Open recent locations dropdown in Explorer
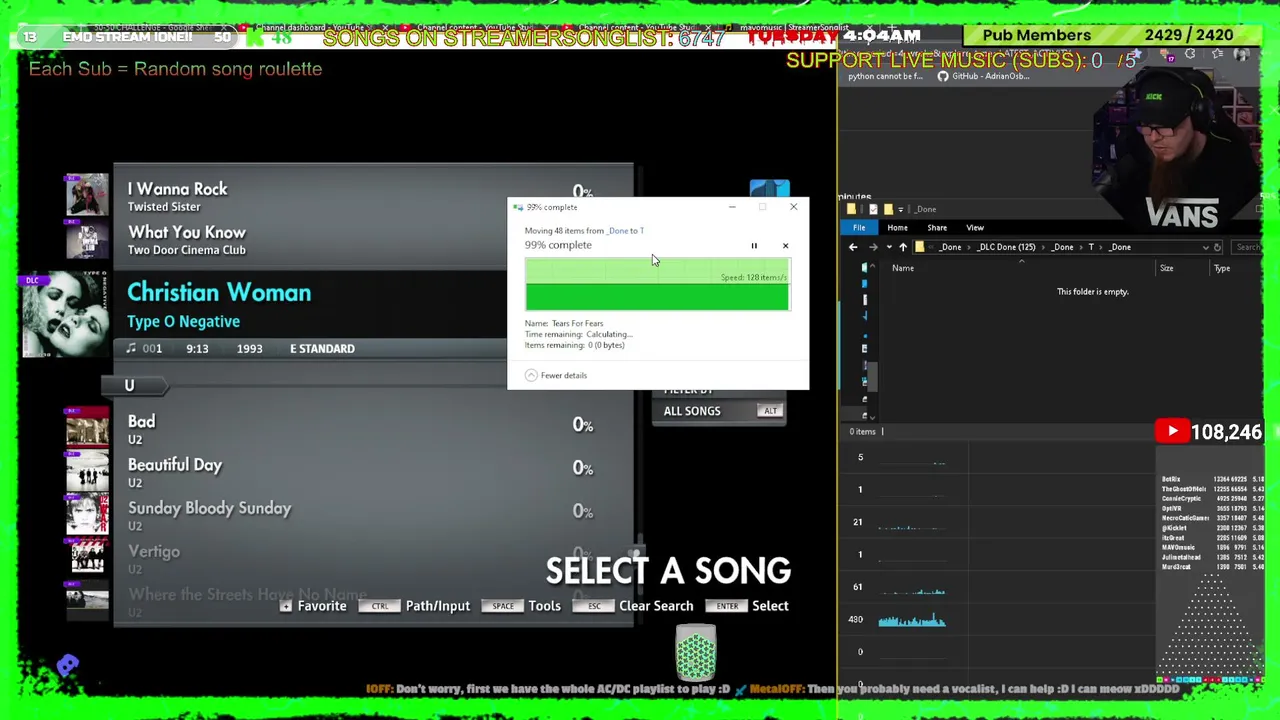Viewport: 1280px width, 720px height. [888, 247]
